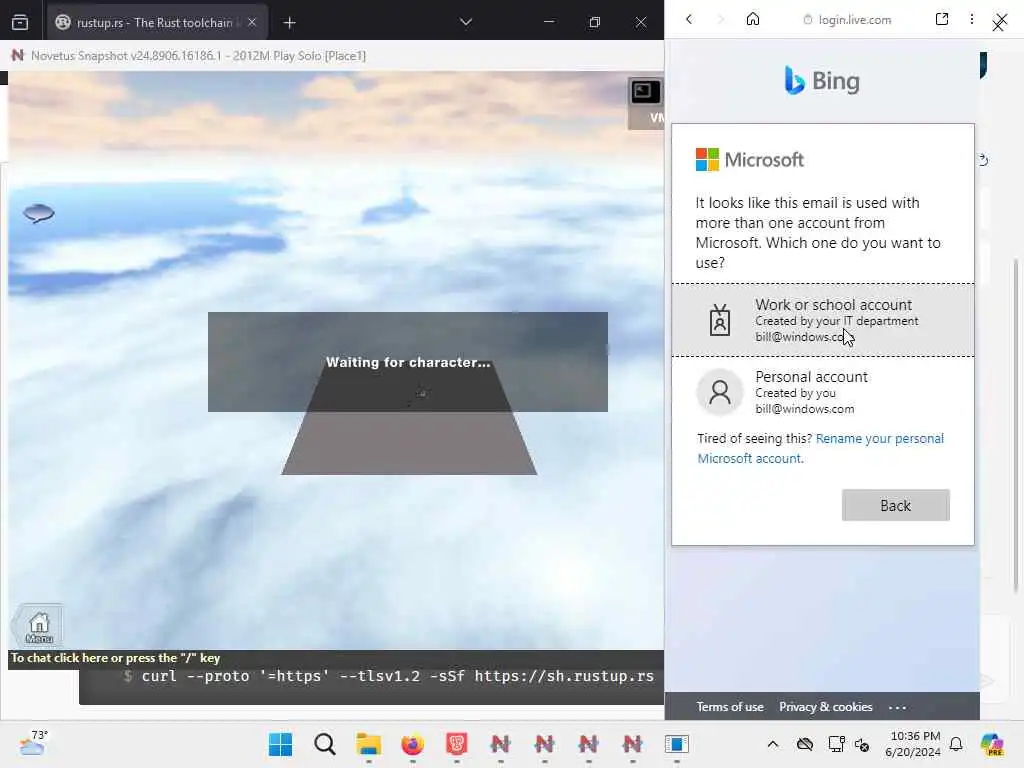Screen dimensions: 1024x768
Task: Click the personal account avatar icon
Action: [x=720, y=392]
